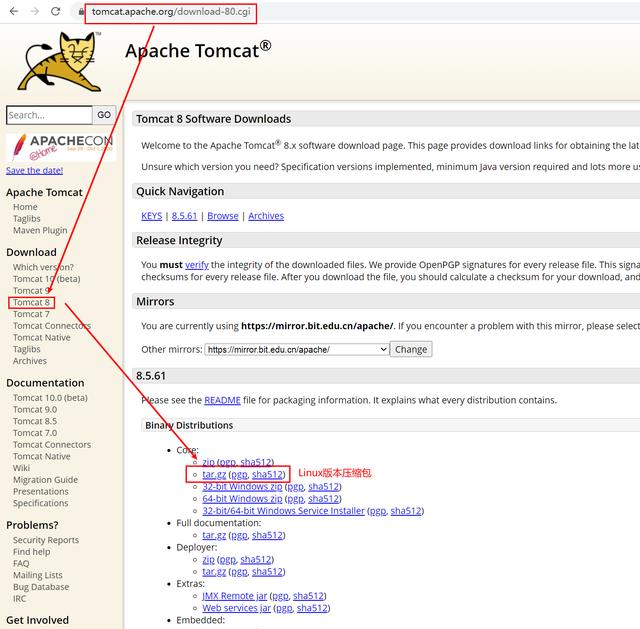
Task: Click Archives in Quick Navigation
Action: 266,216
